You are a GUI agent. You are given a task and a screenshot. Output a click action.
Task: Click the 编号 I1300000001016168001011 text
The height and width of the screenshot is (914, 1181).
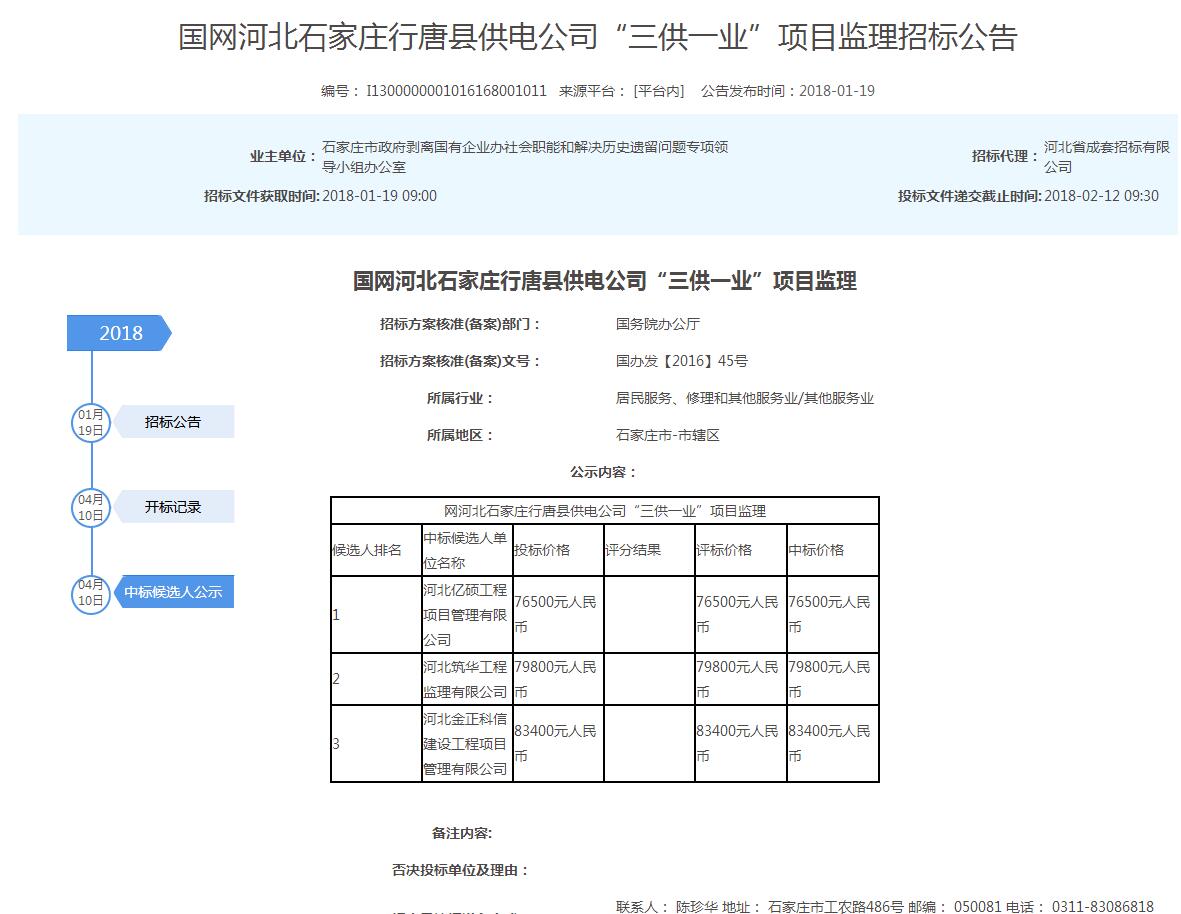pyautogui.click(x=434, y=91)
